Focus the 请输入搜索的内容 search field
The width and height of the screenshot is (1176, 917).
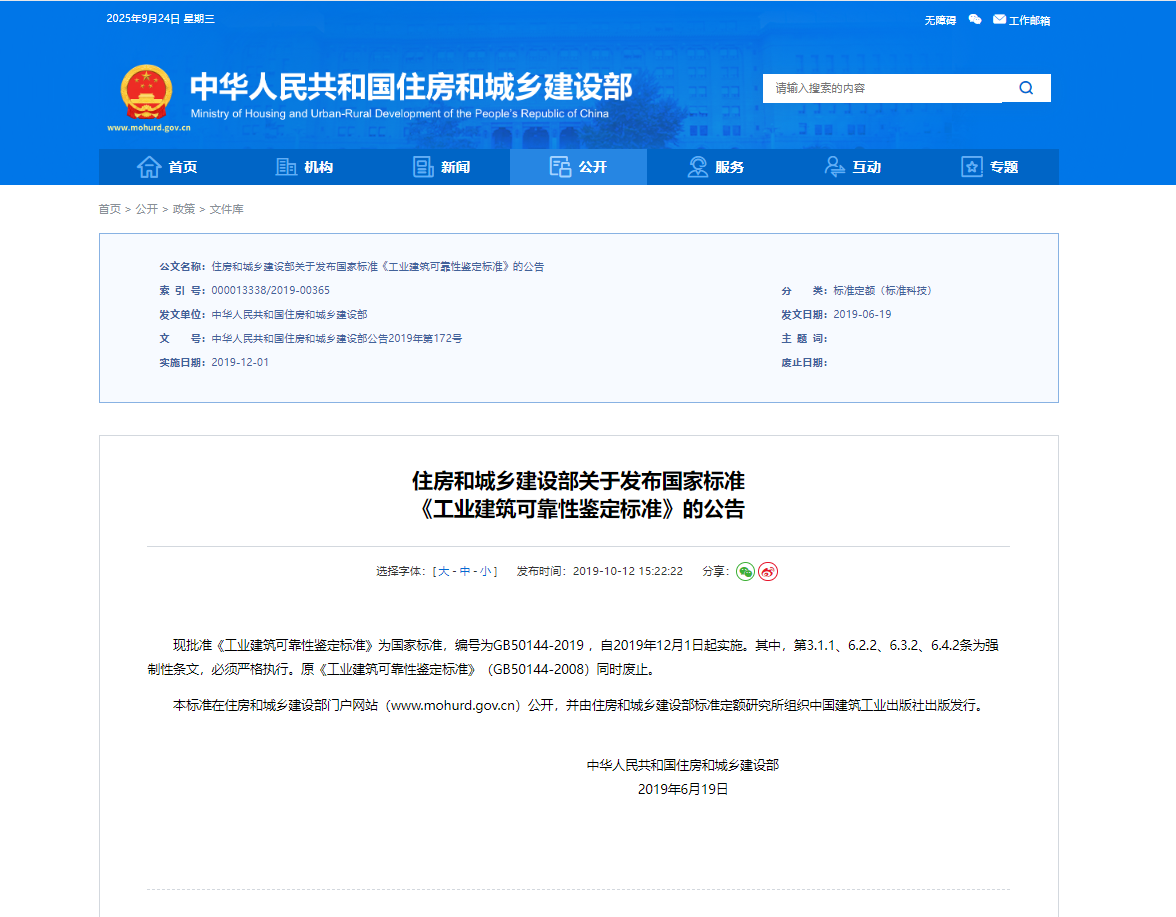(x=882, y=88)
